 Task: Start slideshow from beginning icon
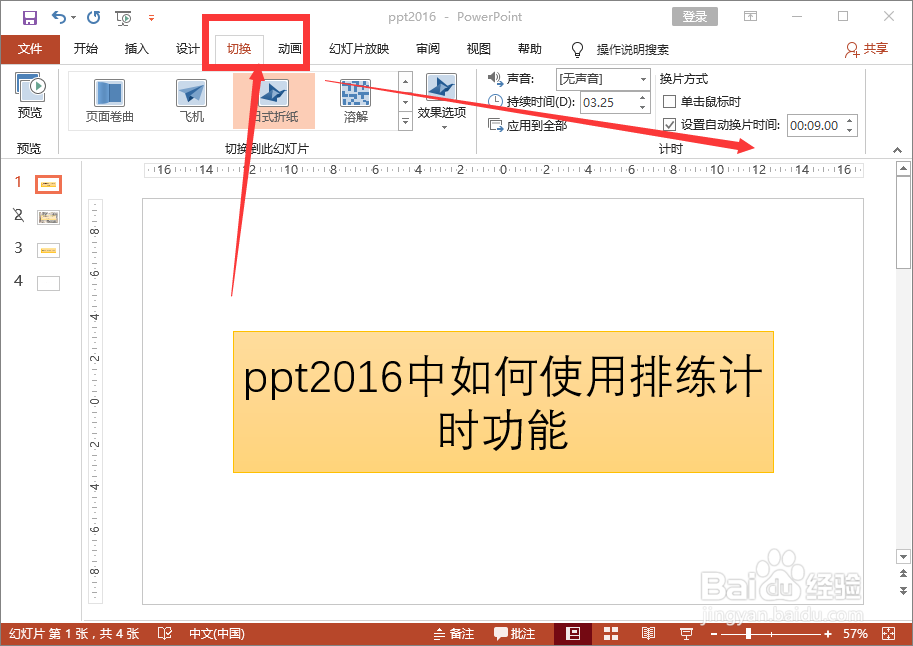(123, 18)
